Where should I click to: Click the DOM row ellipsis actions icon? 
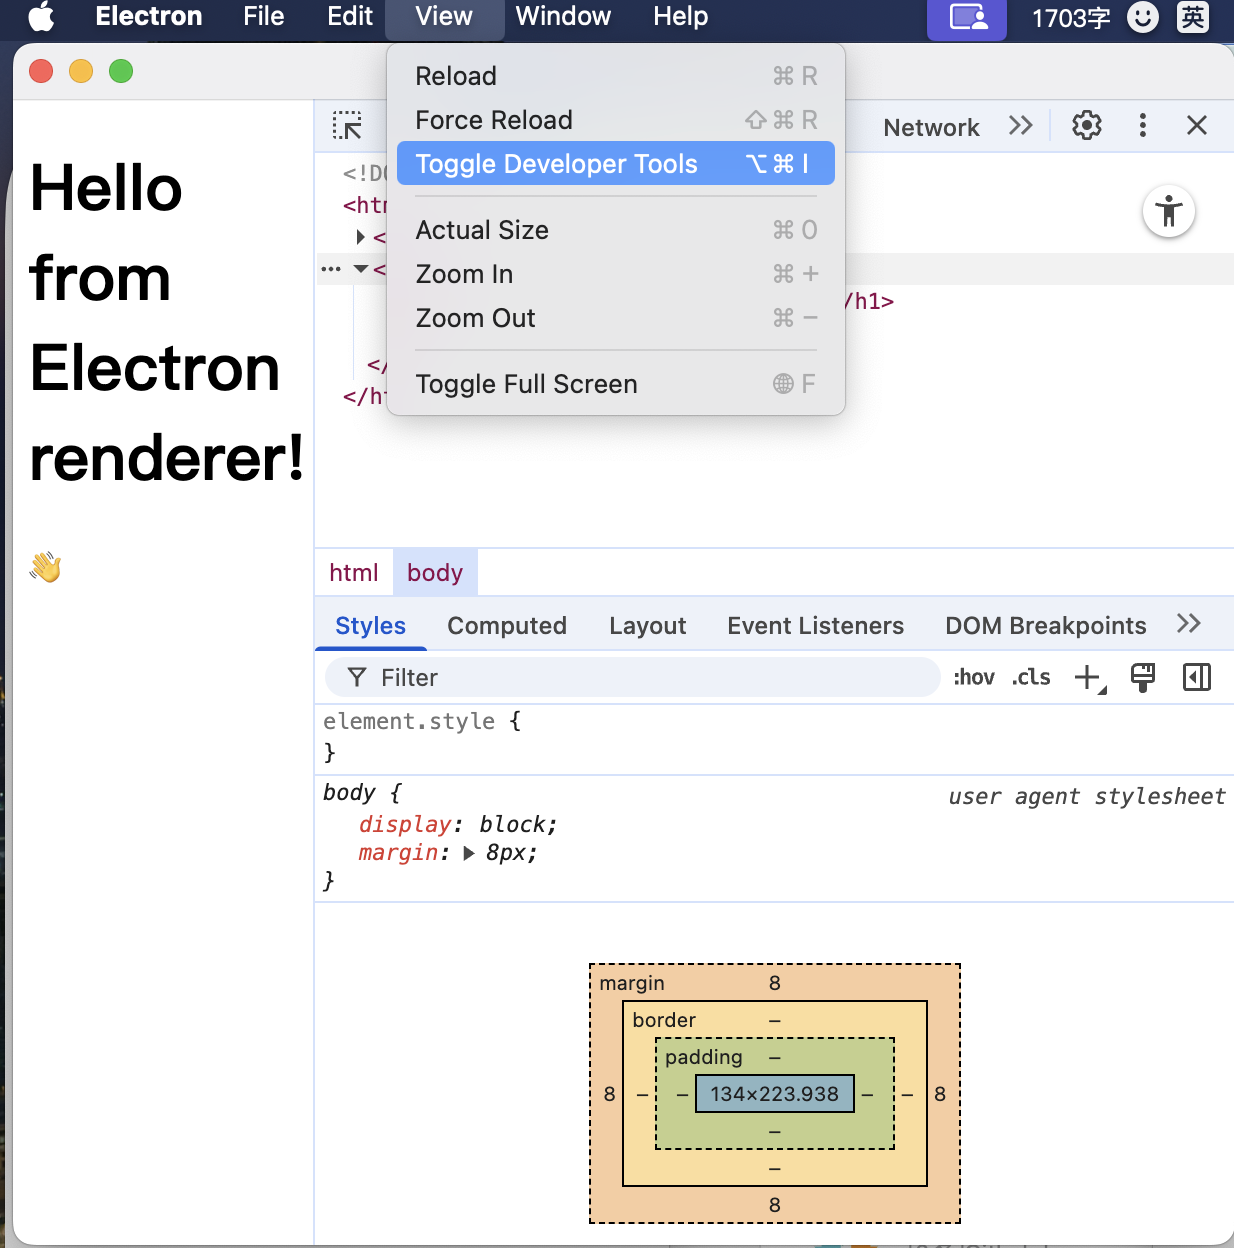[x=331, y=269]
